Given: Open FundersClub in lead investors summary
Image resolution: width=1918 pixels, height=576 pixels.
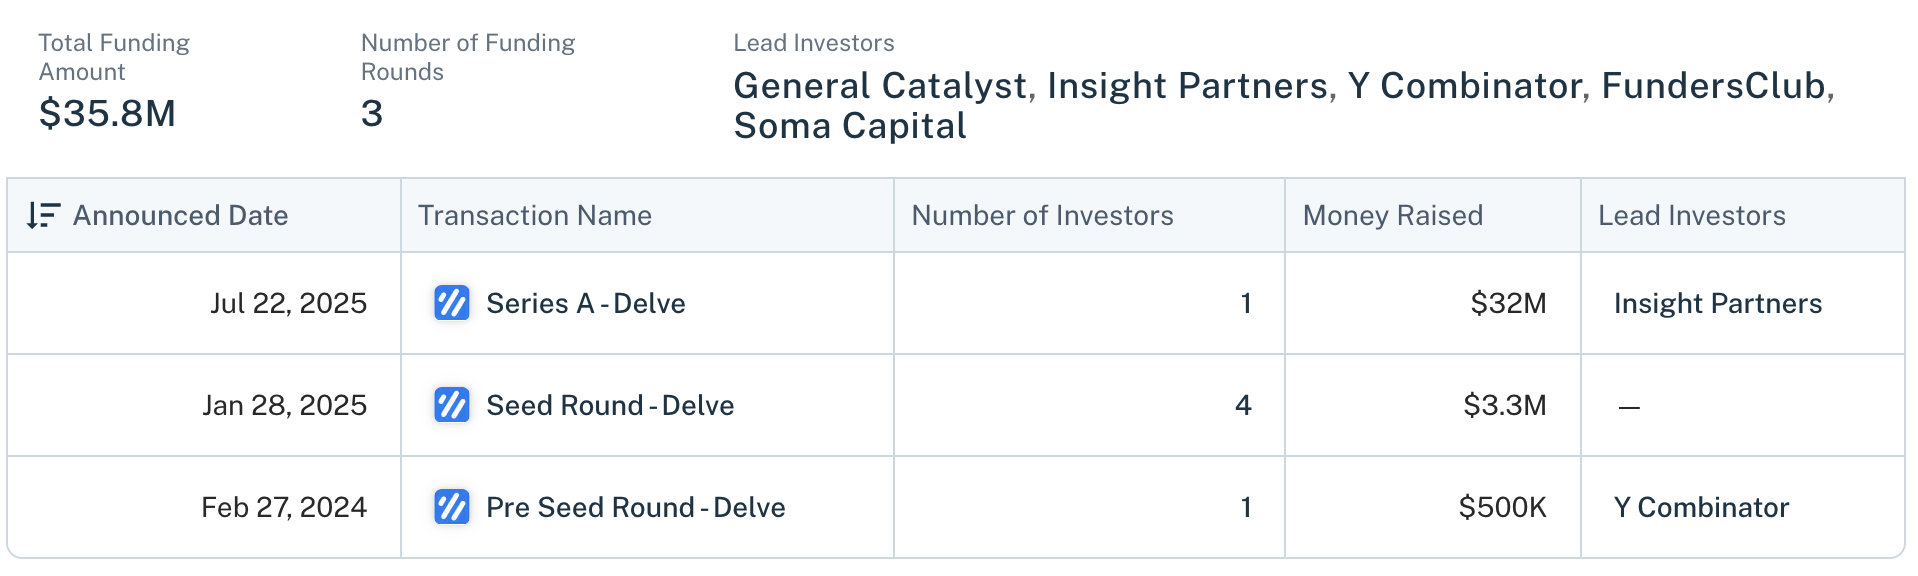Looking at the screenshot, I should pyautogui.click(x=1713, y=86).
